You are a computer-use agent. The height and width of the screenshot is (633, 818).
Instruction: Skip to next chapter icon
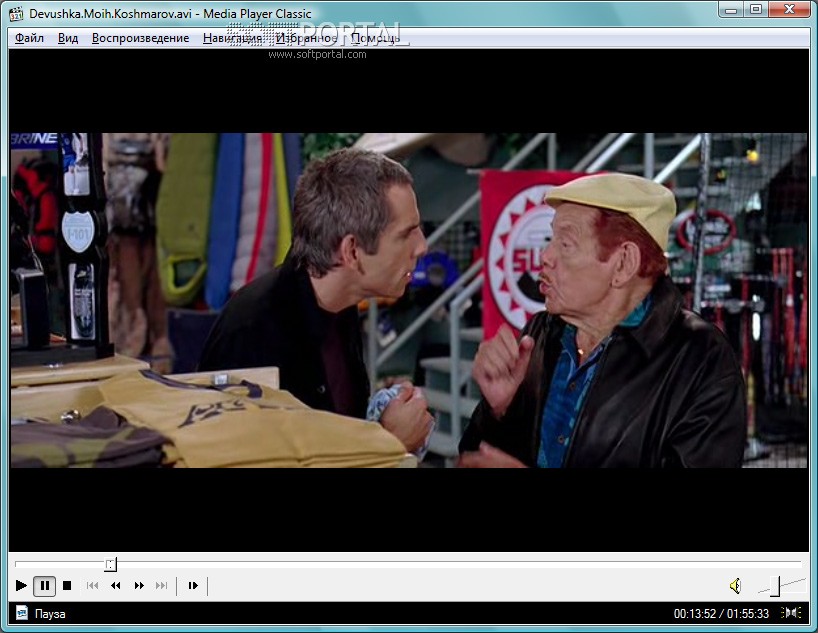[x=162, y=586]
